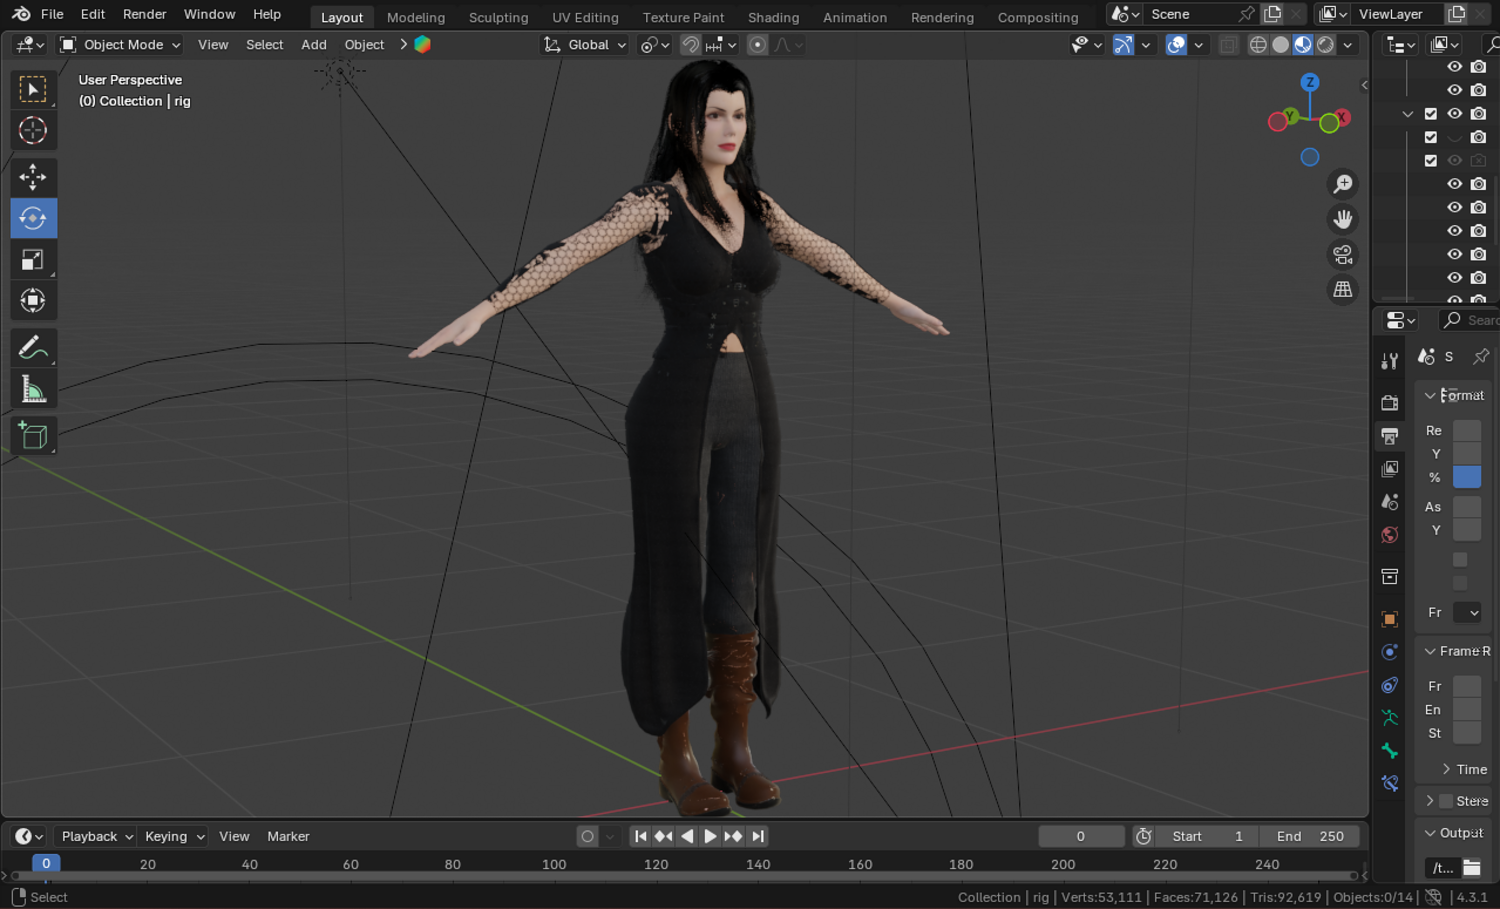This screenshot has height=909, width=1500.
Task: Activate the combined Transform tool
Action: coord(33,301)
